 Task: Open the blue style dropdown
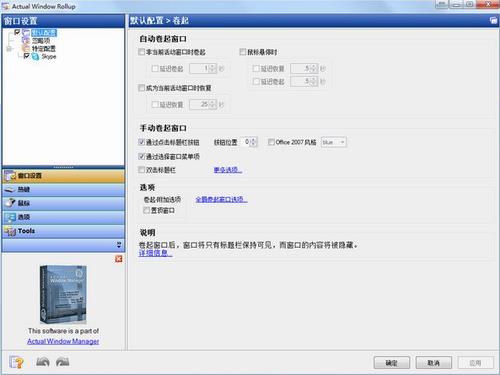pos(334,142)
